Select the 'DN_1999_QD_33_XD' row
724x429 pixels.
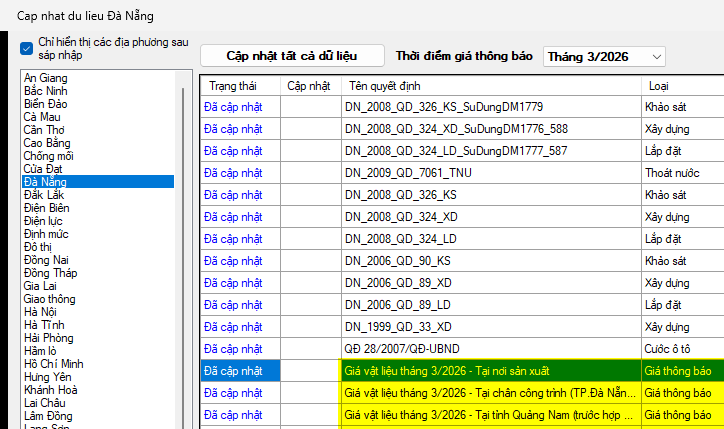(490, 326)
